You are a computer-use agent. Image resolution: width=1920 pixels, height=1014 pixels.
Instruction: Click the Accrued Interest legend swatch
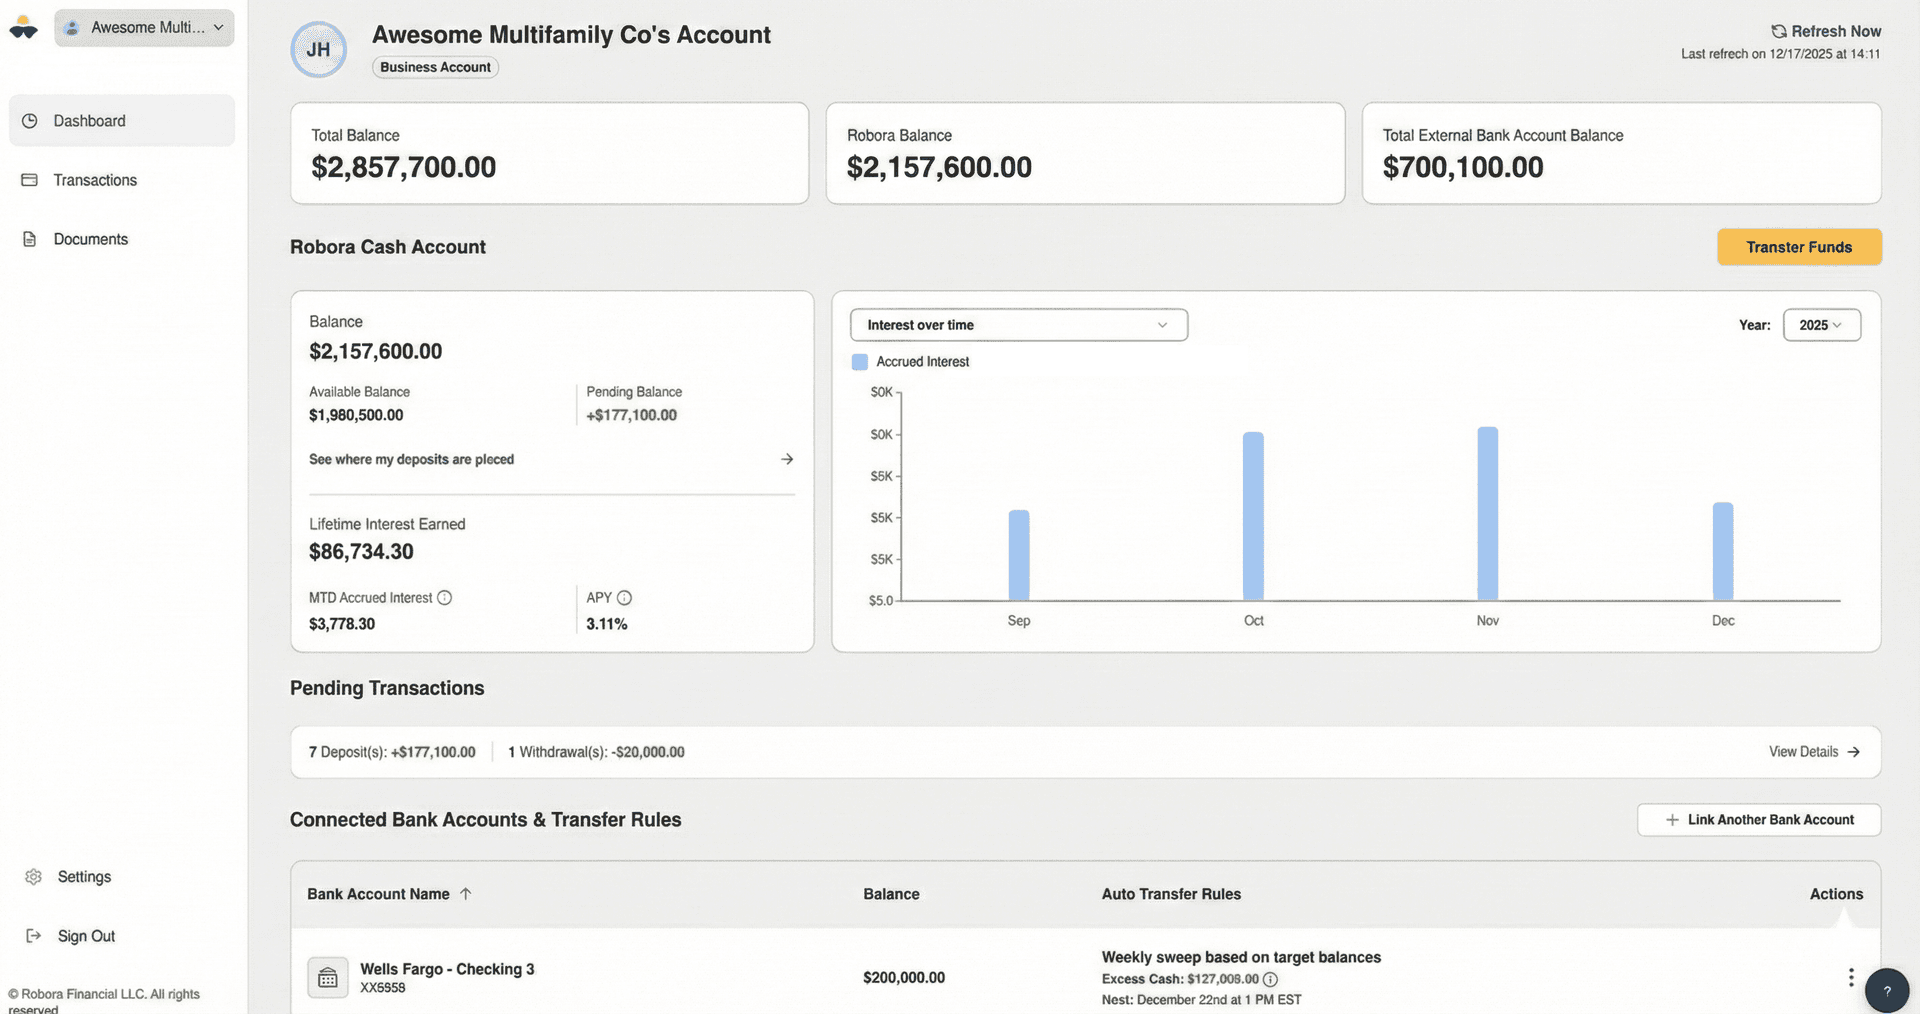coord(860,361)
